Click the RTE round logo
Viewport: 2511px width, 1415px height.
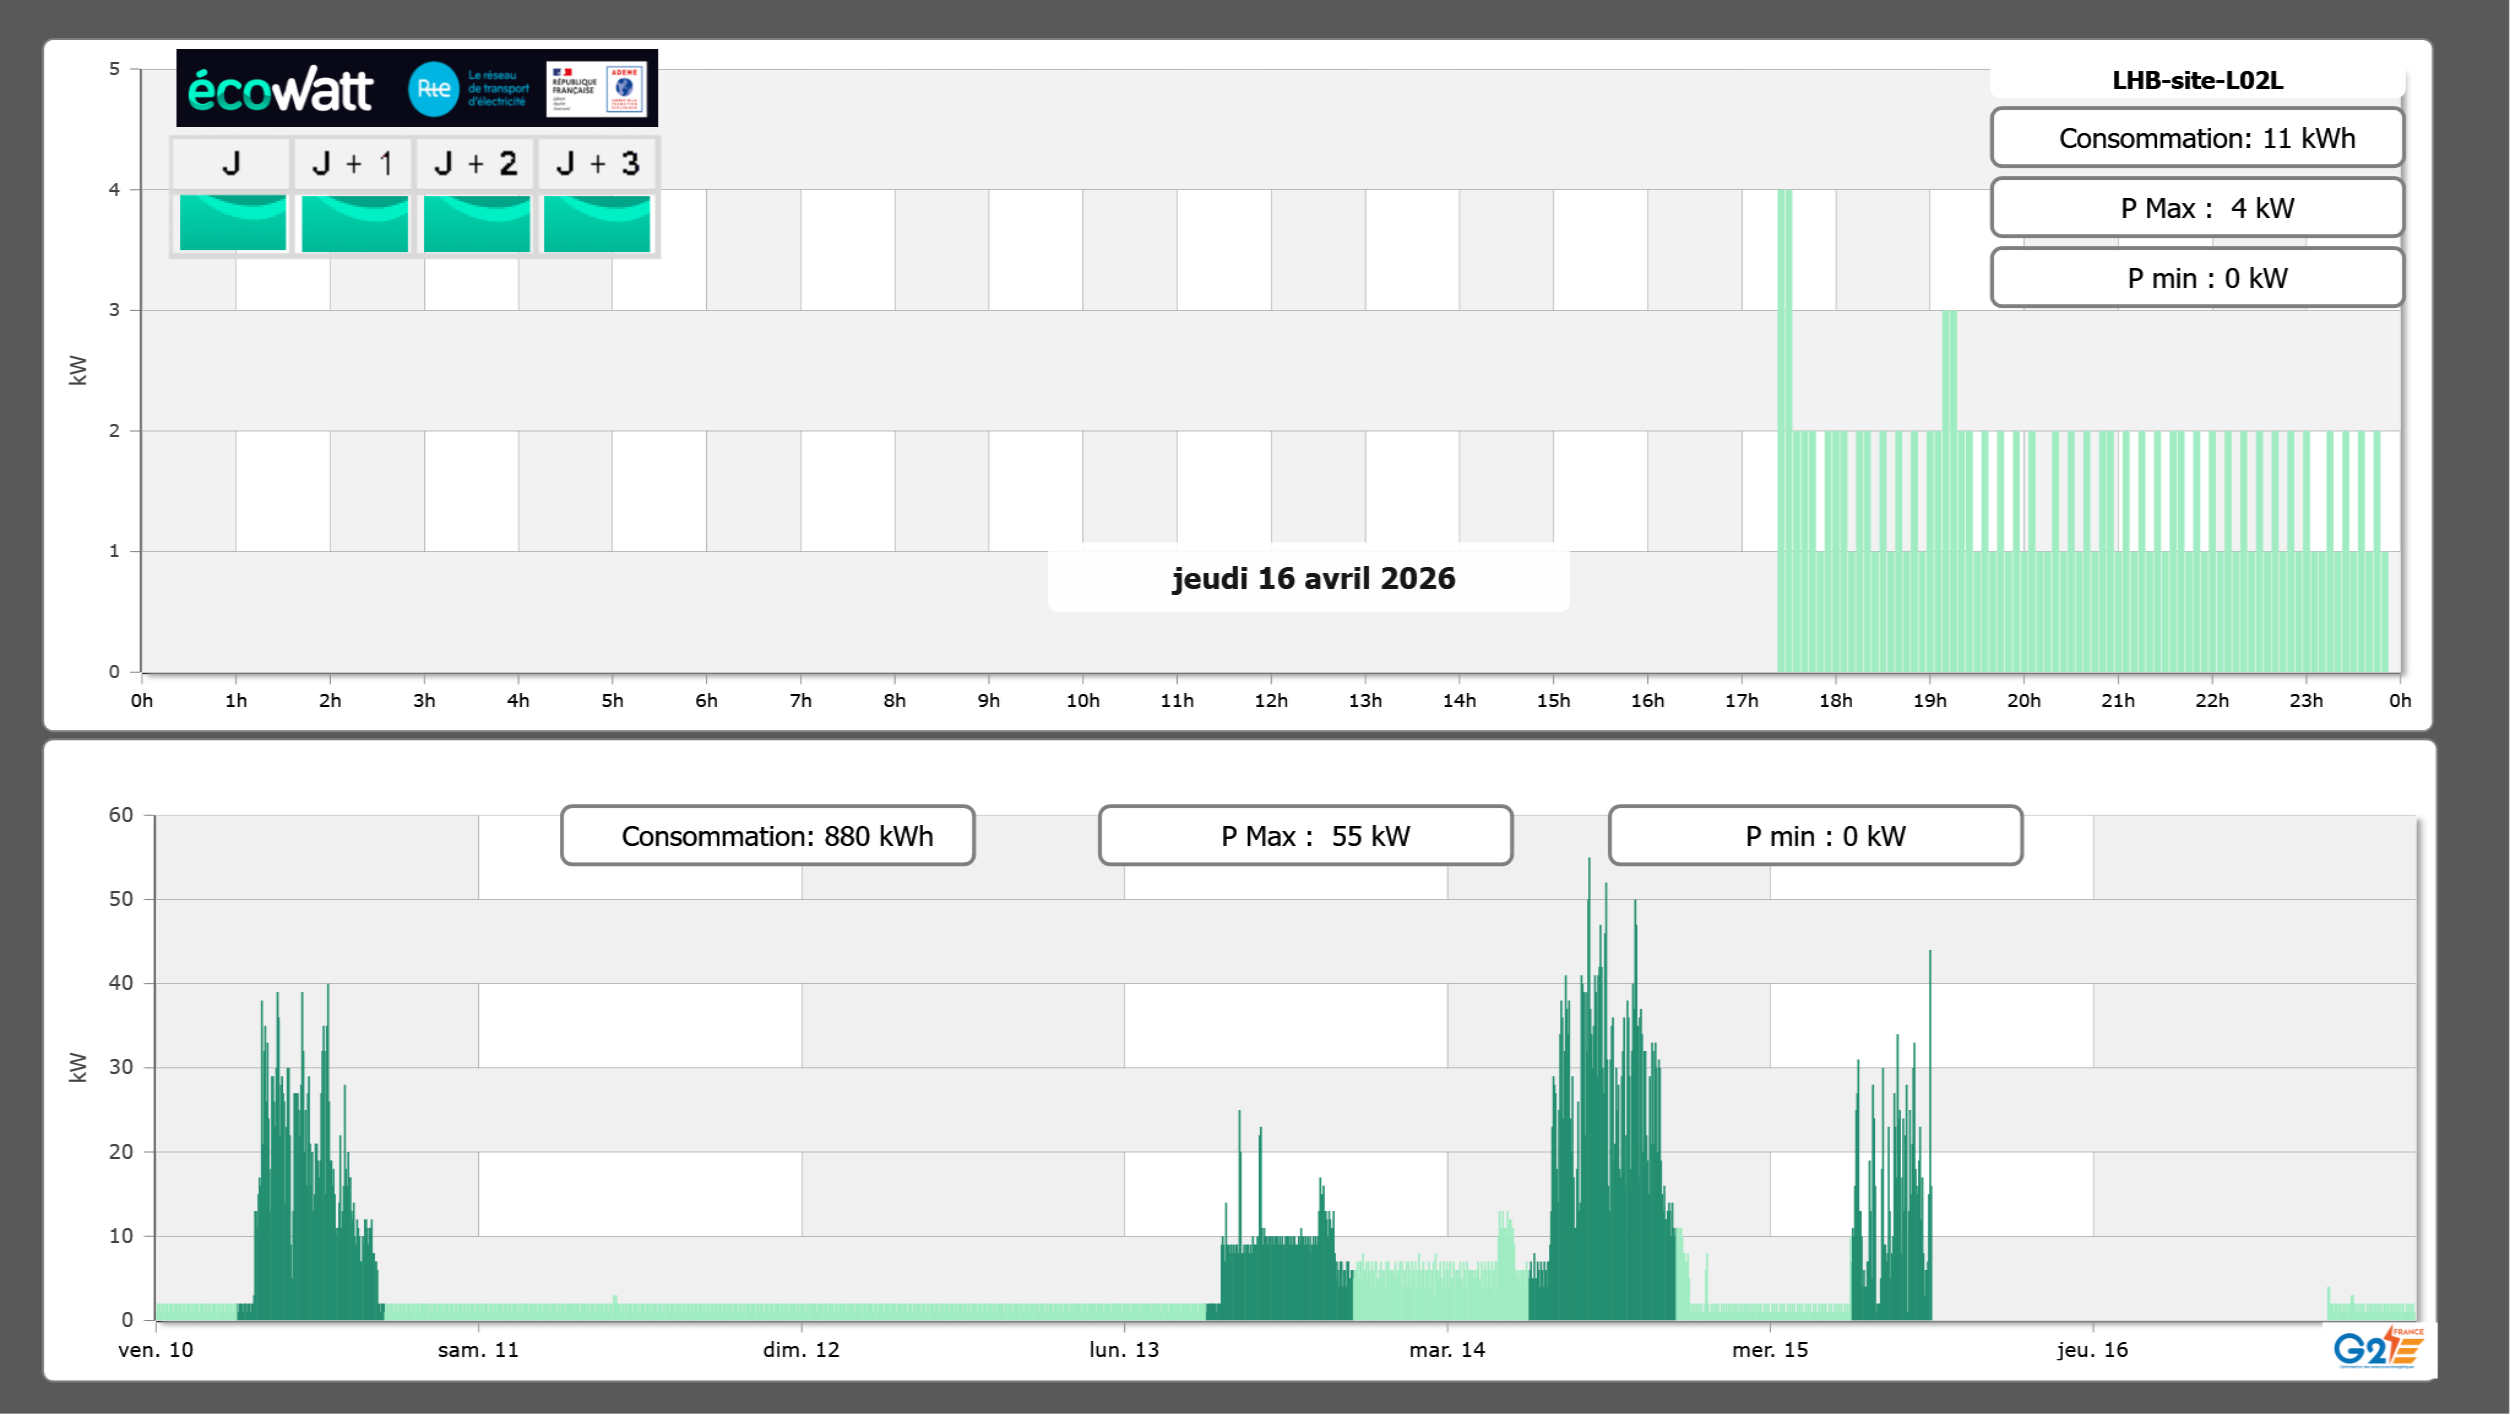click(x=433, y=89)
